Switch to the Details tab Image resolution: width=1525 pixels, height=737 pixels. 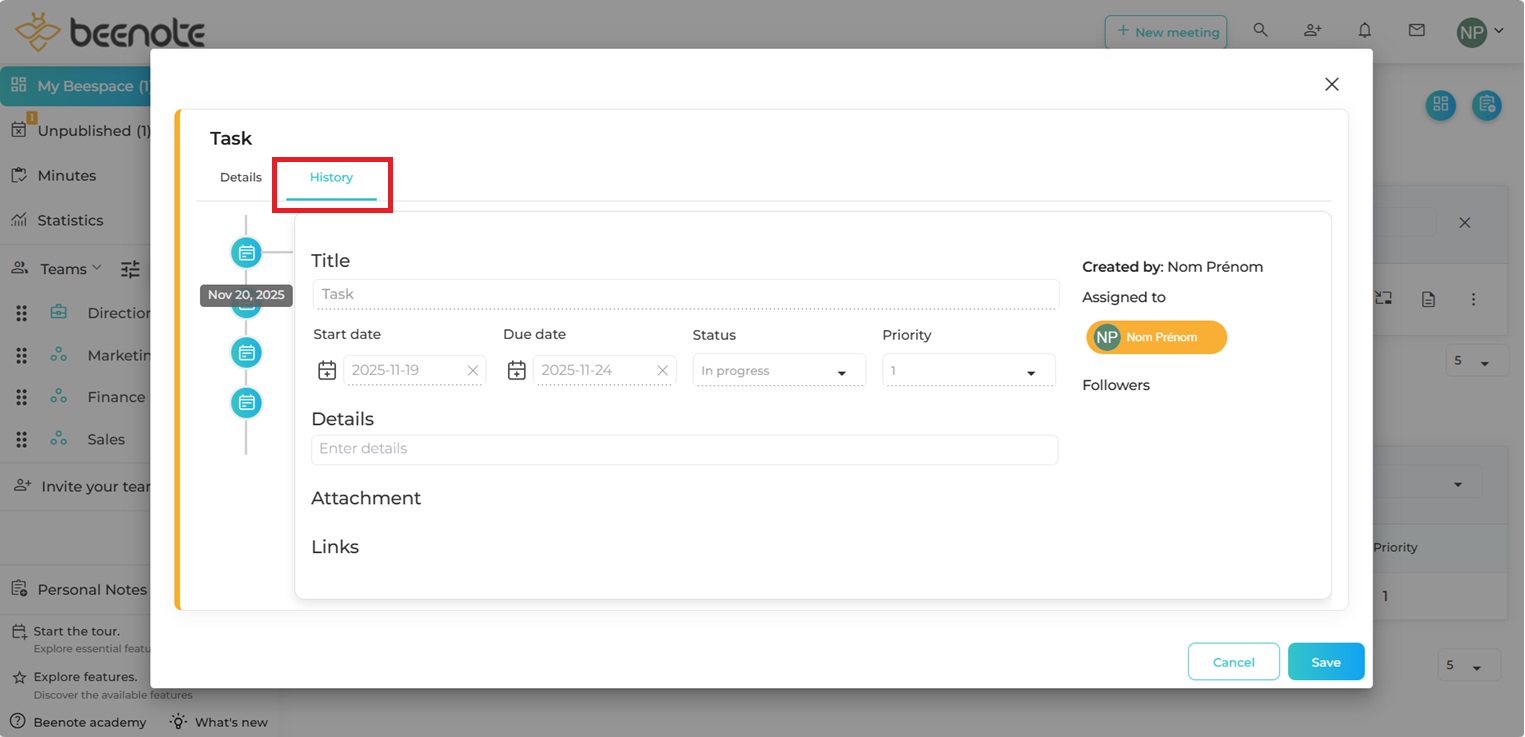click(241, 178)
